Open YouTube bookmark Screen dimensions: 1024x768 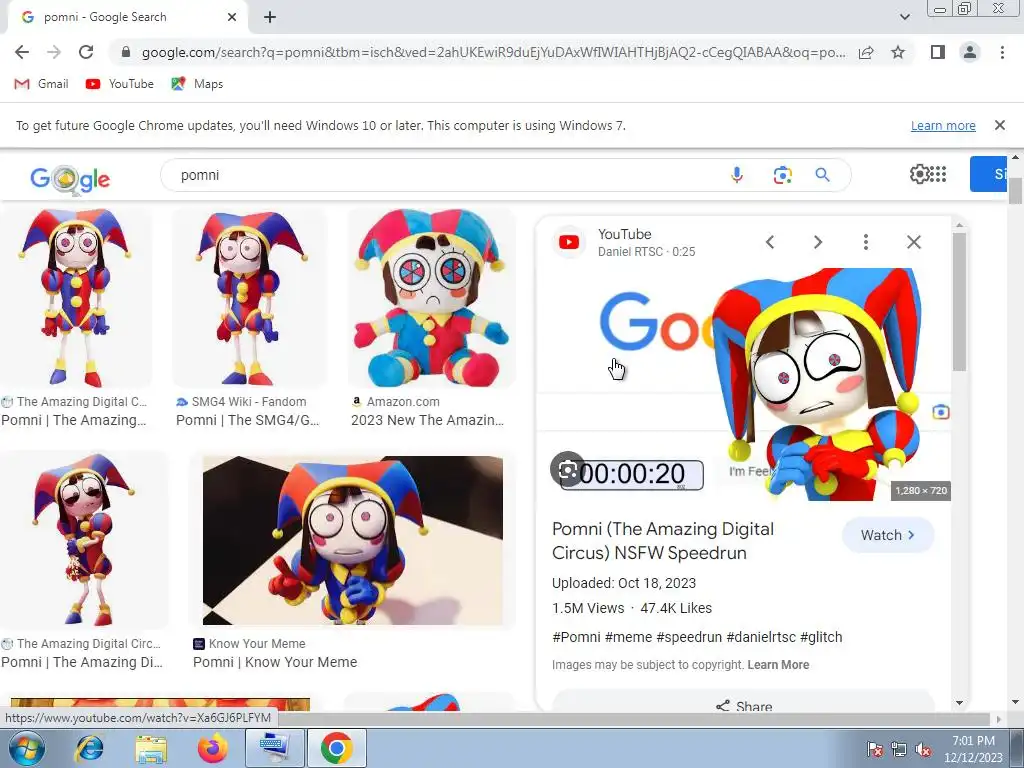[x=120, y=84]
